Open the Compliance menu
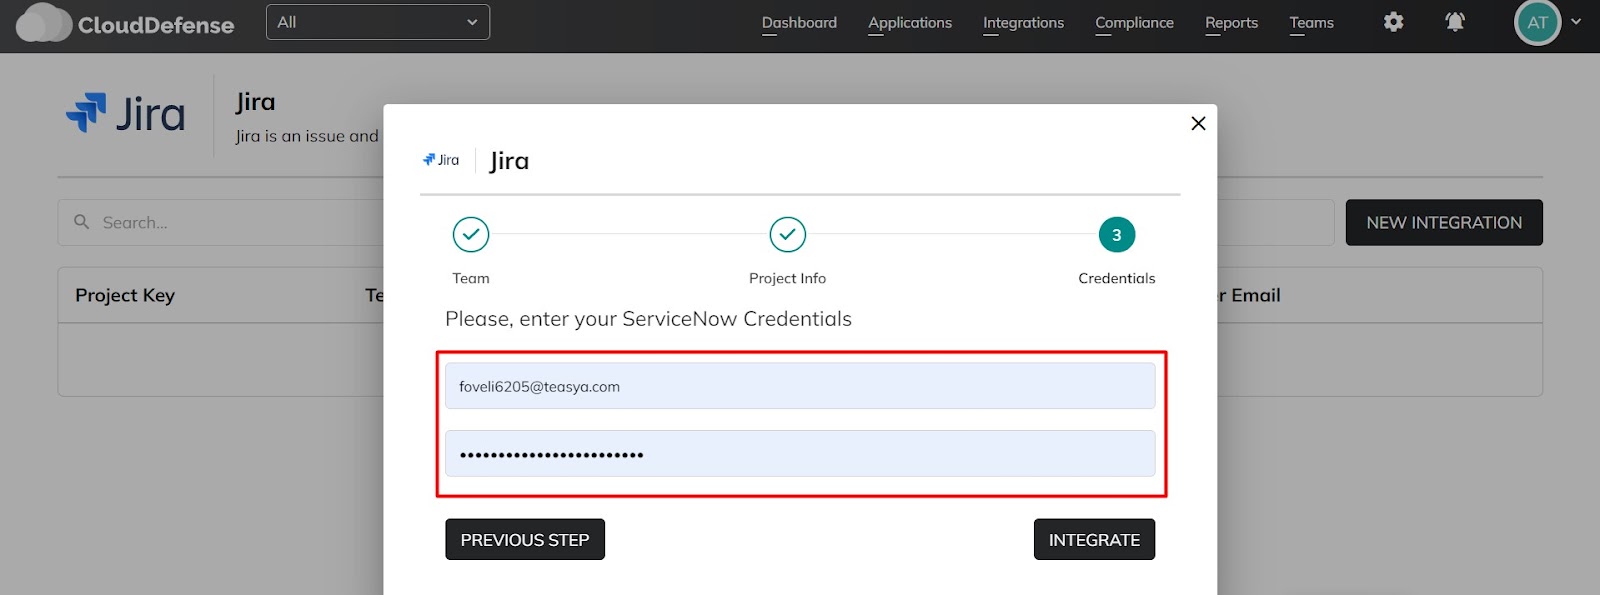This screenshot has height=595, width=1600. tap(1134, 22)
